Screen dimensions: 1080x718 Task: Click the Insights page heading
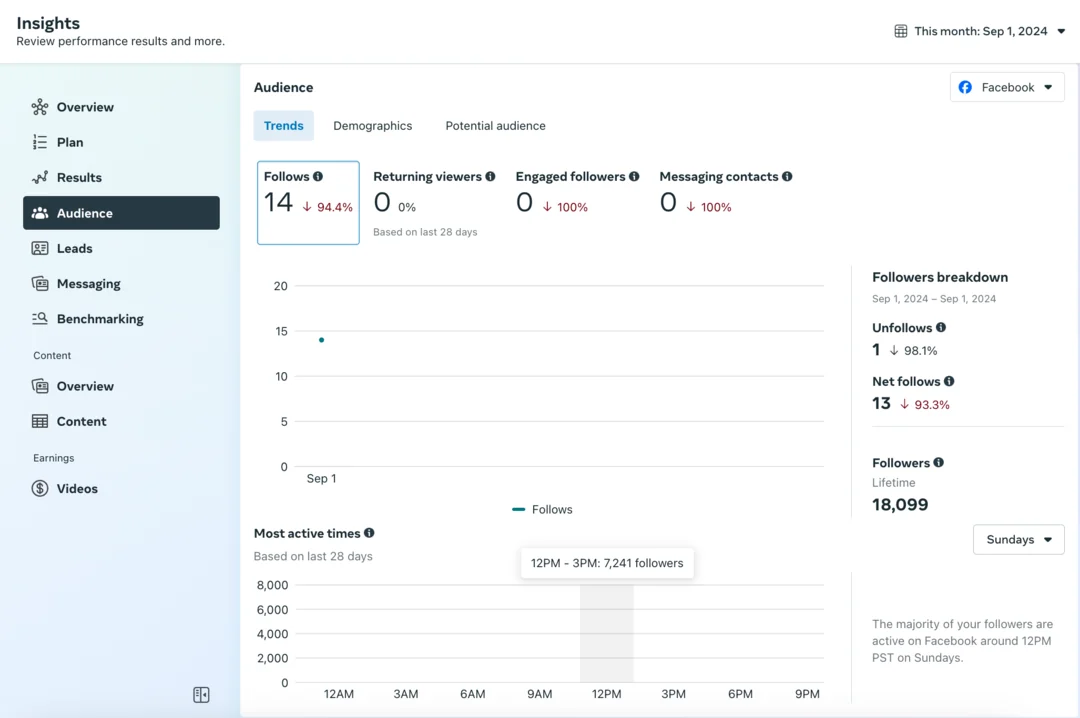[x=48, y=23]
